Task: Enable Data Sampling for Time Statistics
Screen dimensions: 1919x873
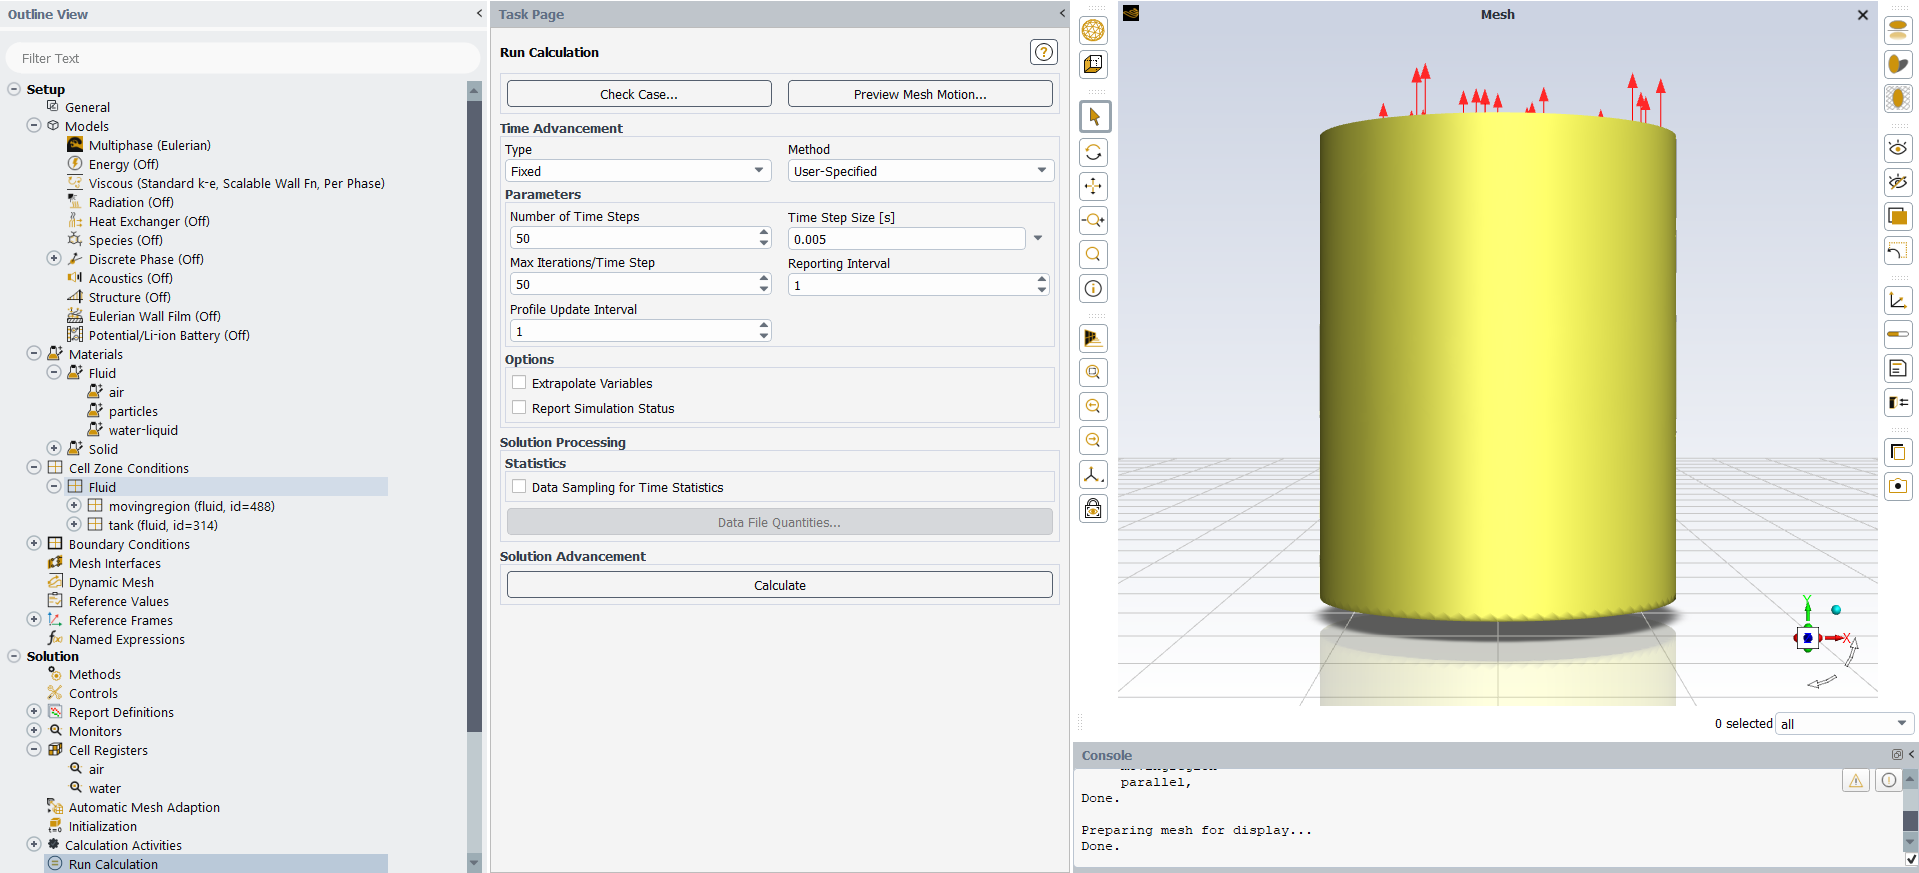Action: click(519, 487)
